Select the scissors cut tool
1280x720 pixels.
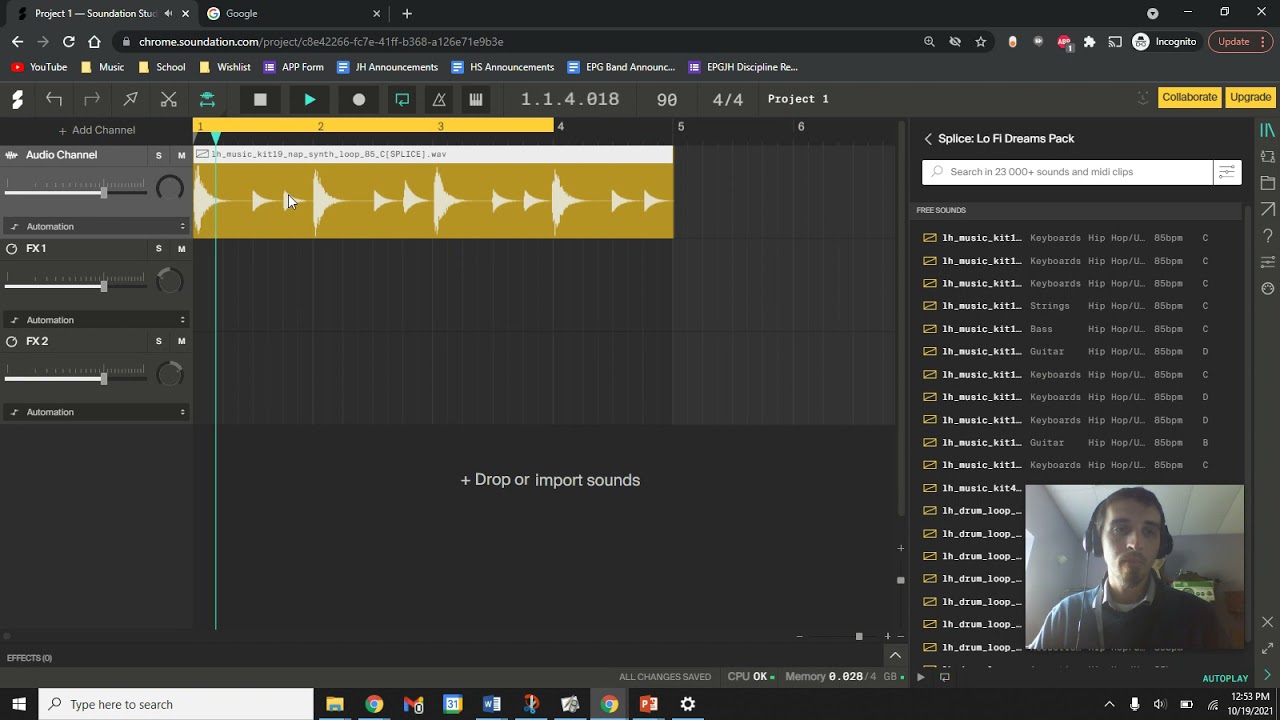168,99
